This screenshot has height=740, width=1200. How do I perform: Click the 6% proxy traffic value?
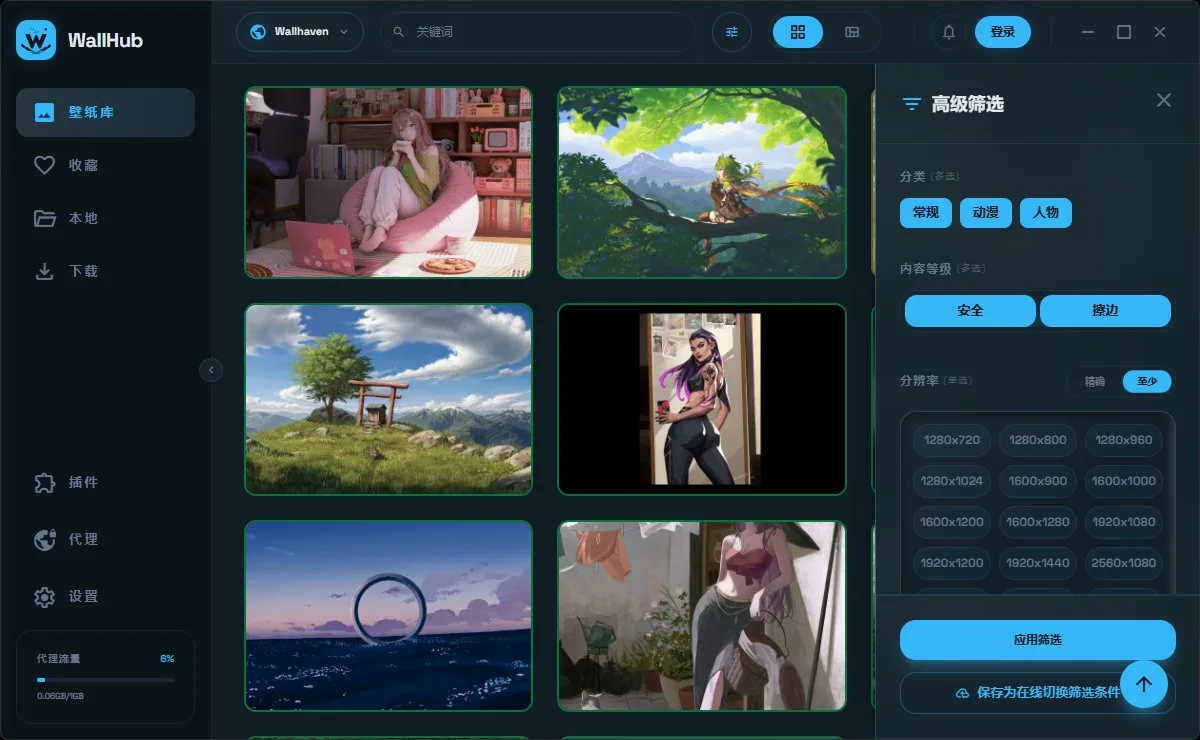pyautogui.click(x=167, y=659)
